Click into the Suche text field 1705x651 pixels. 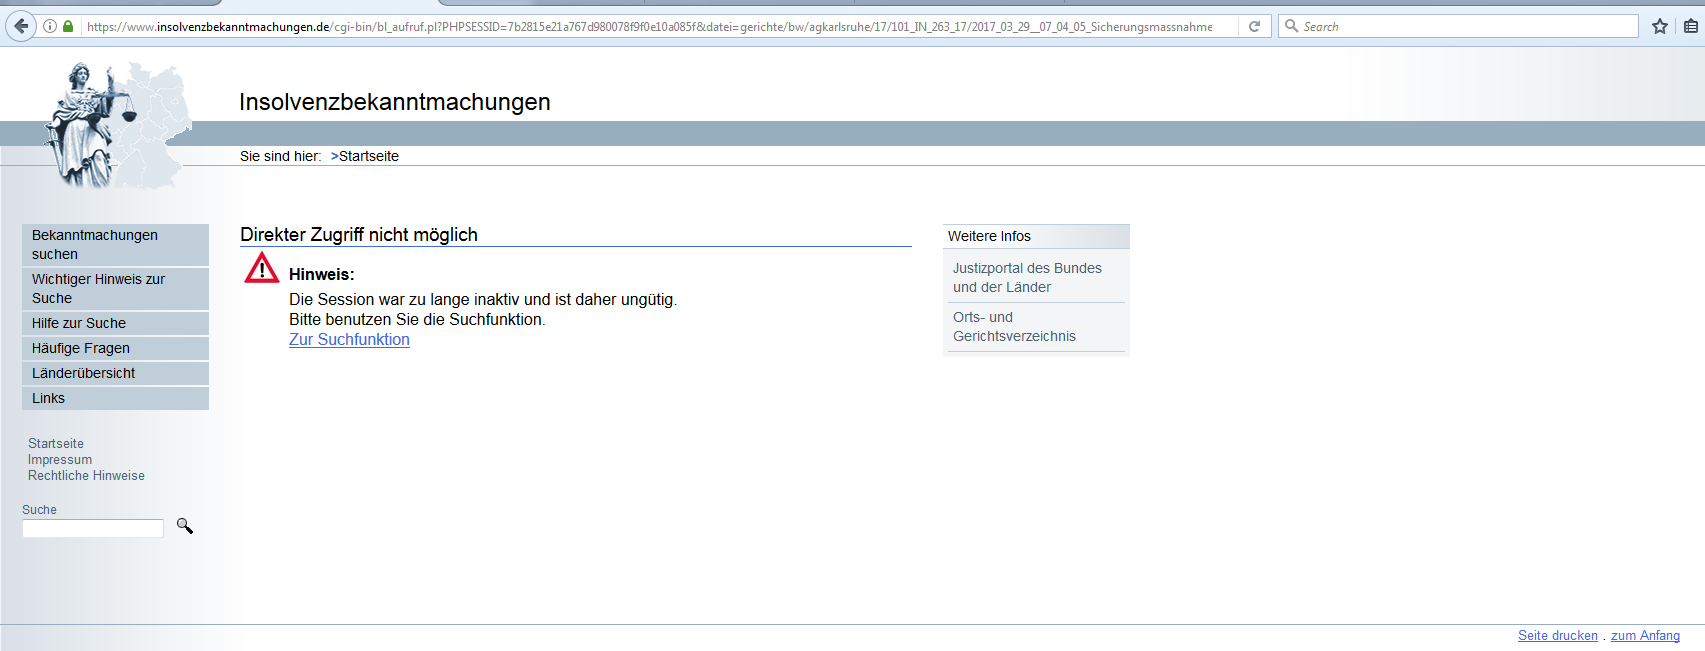(x=93, y=528)
